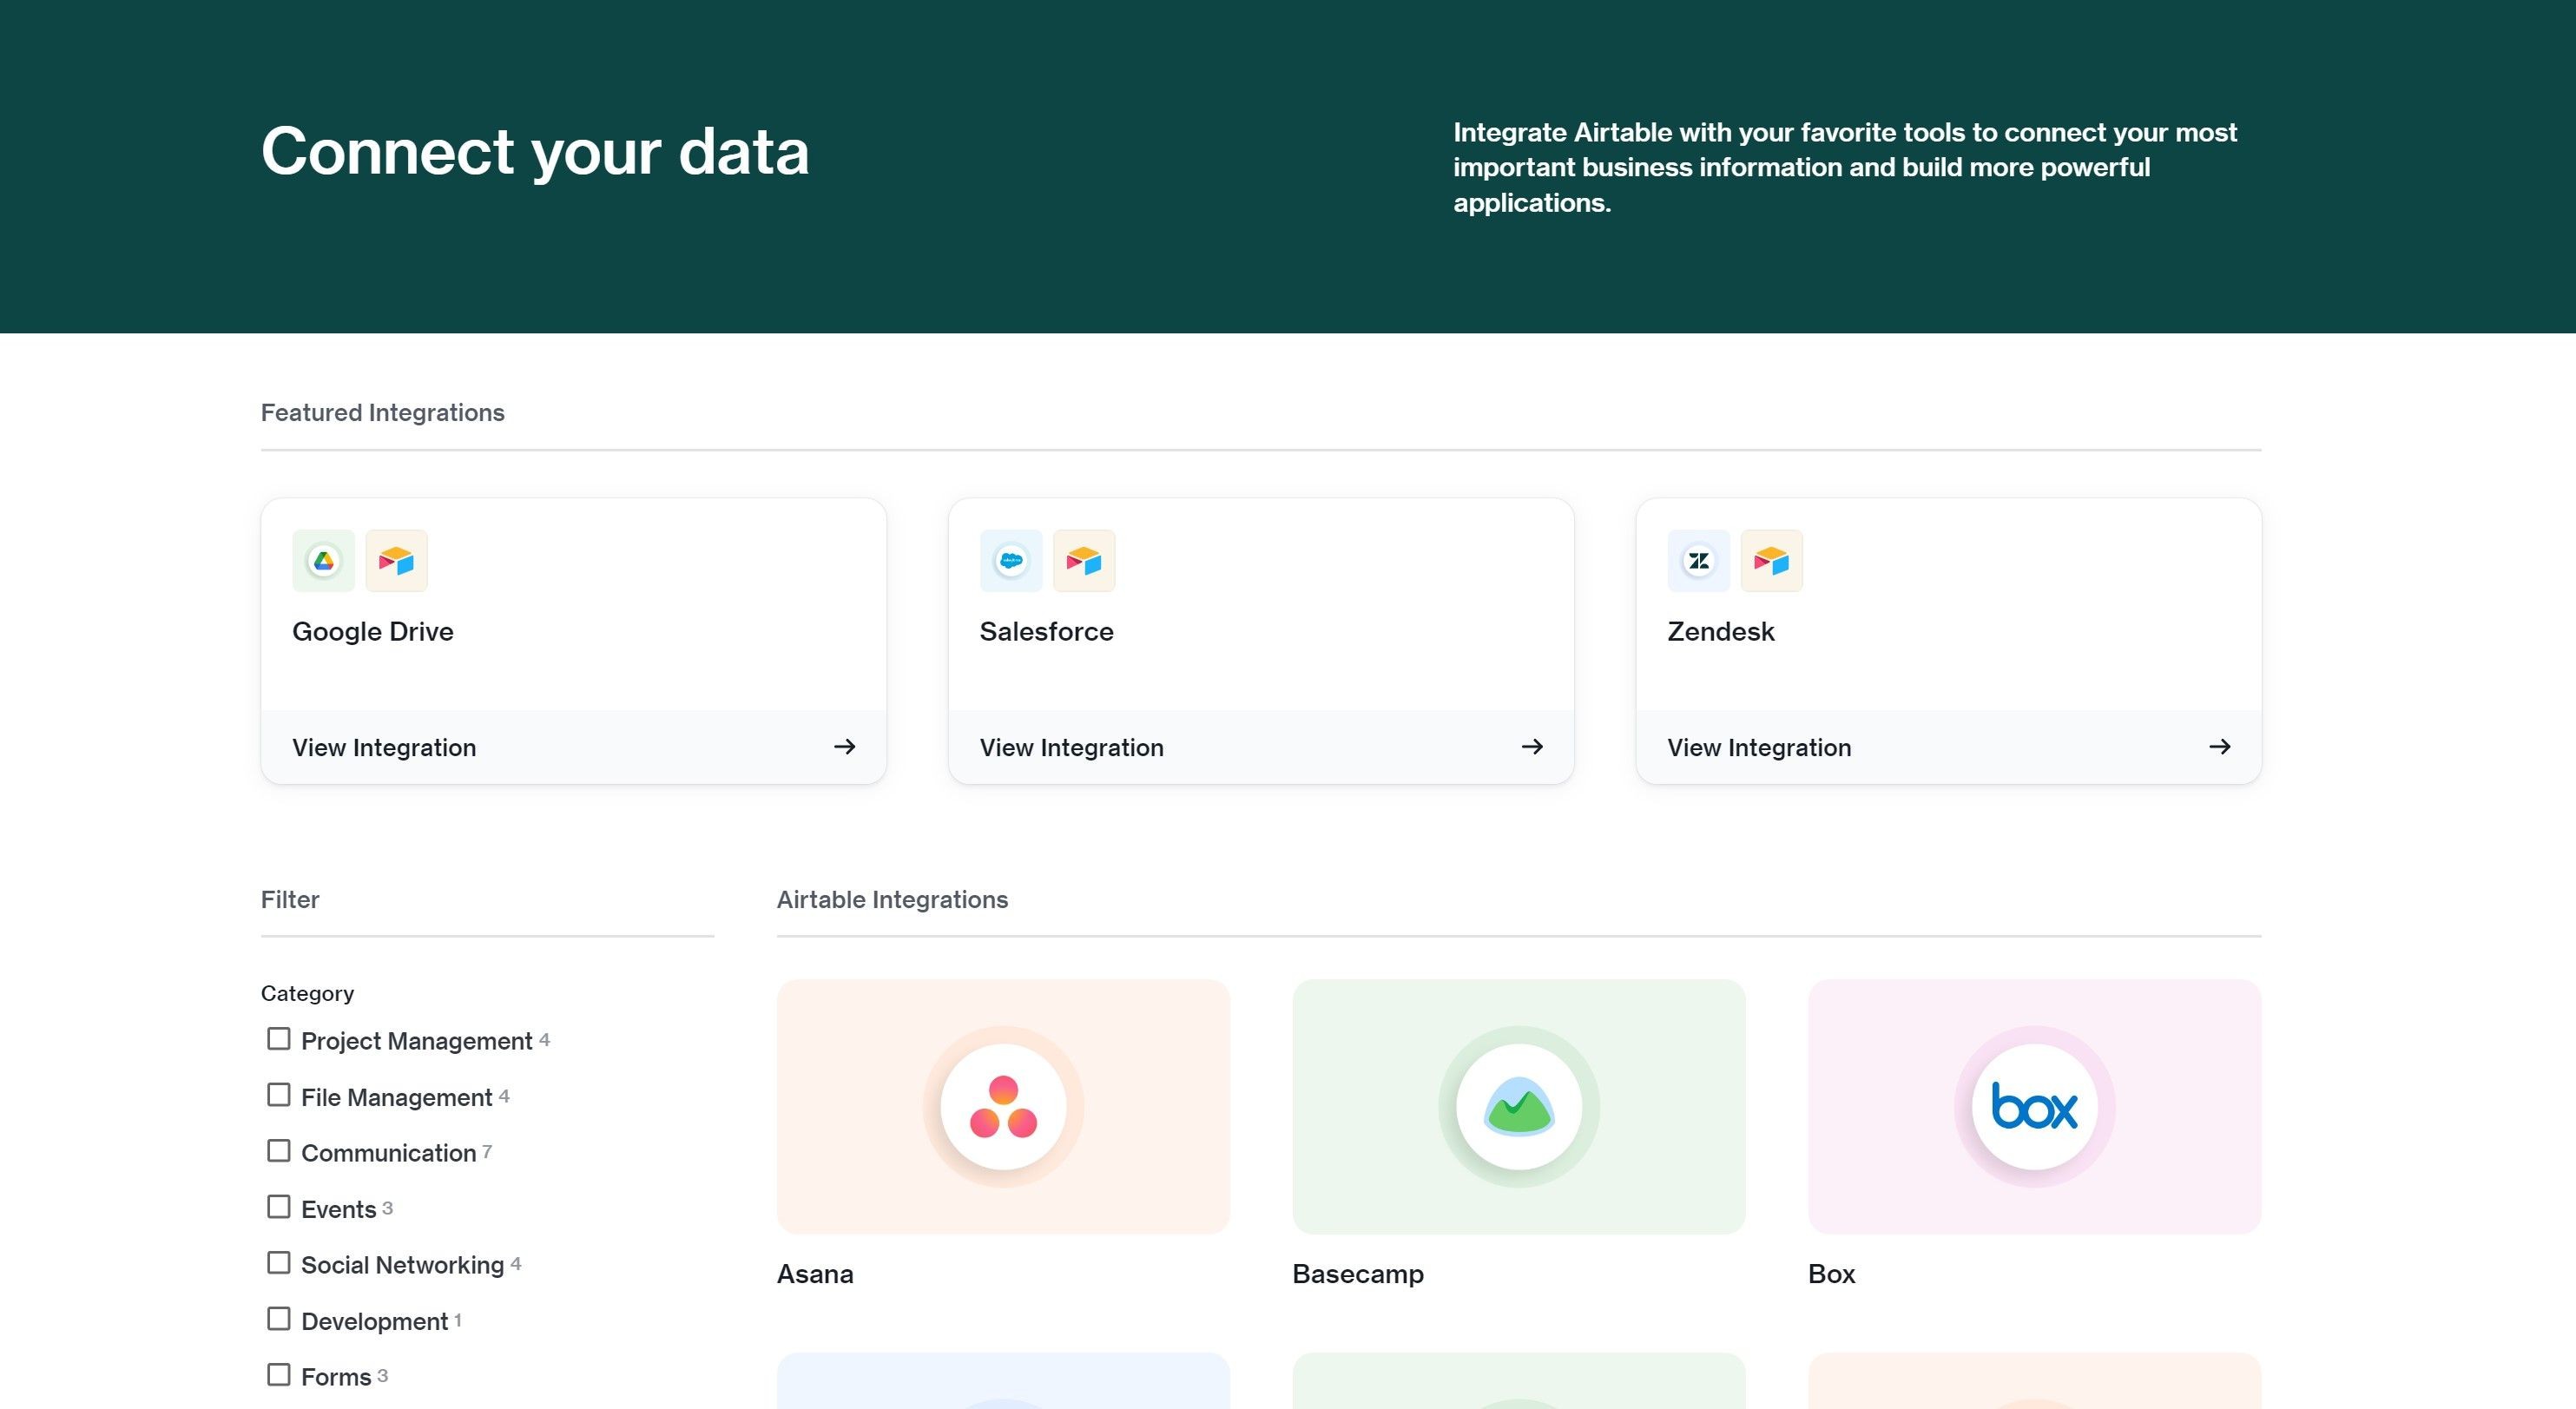Image resolution: width=2576 pixels, height=1409 pixels.
Task: Open the Box integration logo
Action: (2034, 1107)
